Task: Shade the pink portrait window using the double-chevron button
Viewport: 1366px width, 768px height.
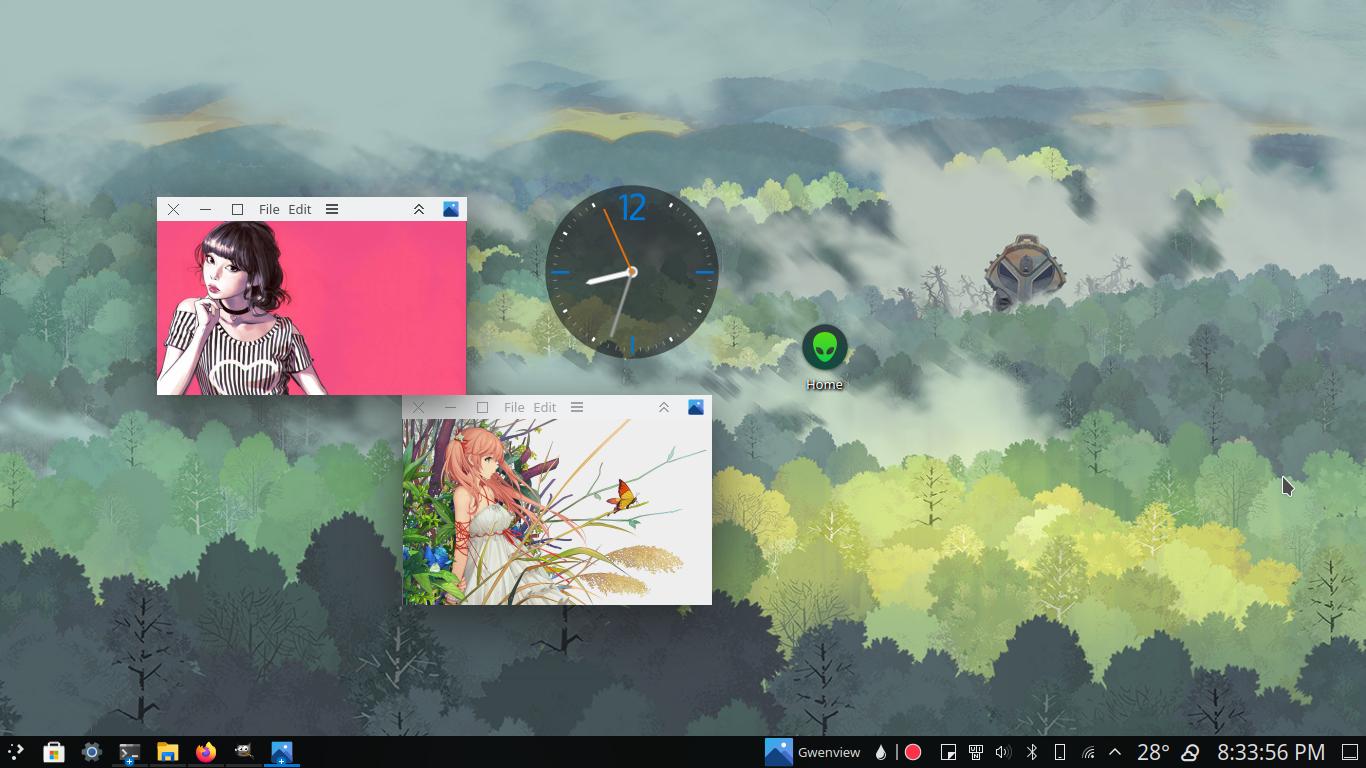Action: [x=419, y=209]
